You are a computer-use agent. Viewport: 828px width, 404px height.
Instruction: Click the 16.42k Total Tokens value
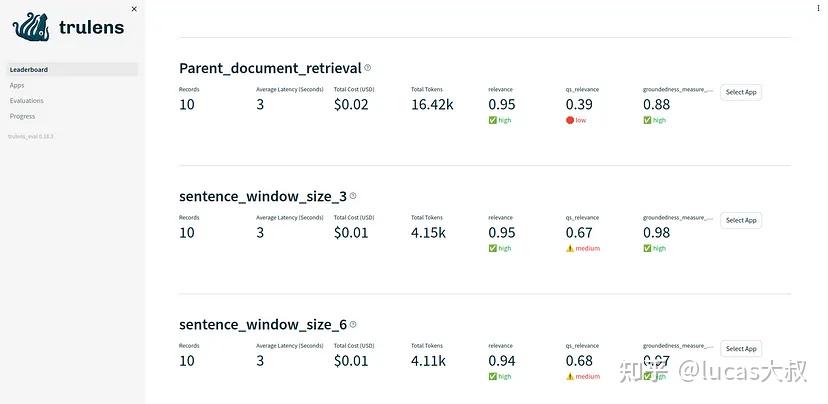[432, 104]
